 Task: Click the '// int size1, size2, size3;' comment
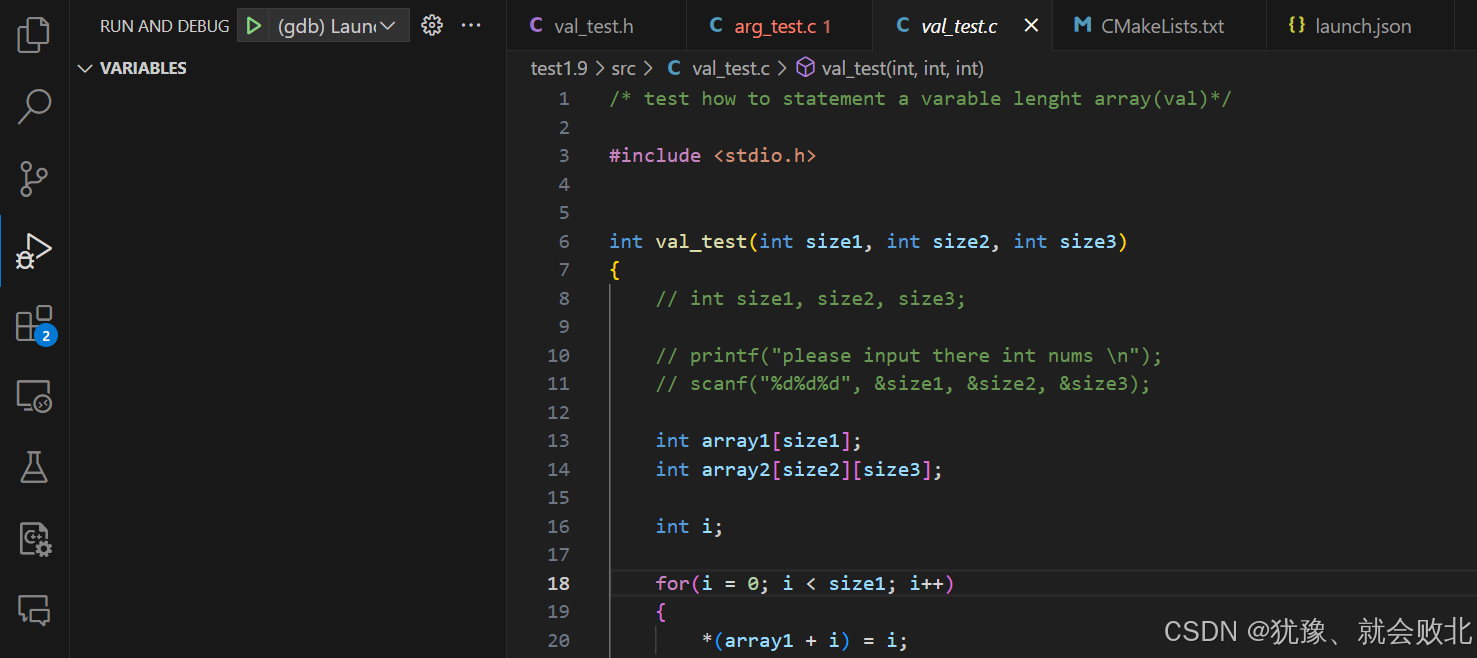(x=811, y=298)
